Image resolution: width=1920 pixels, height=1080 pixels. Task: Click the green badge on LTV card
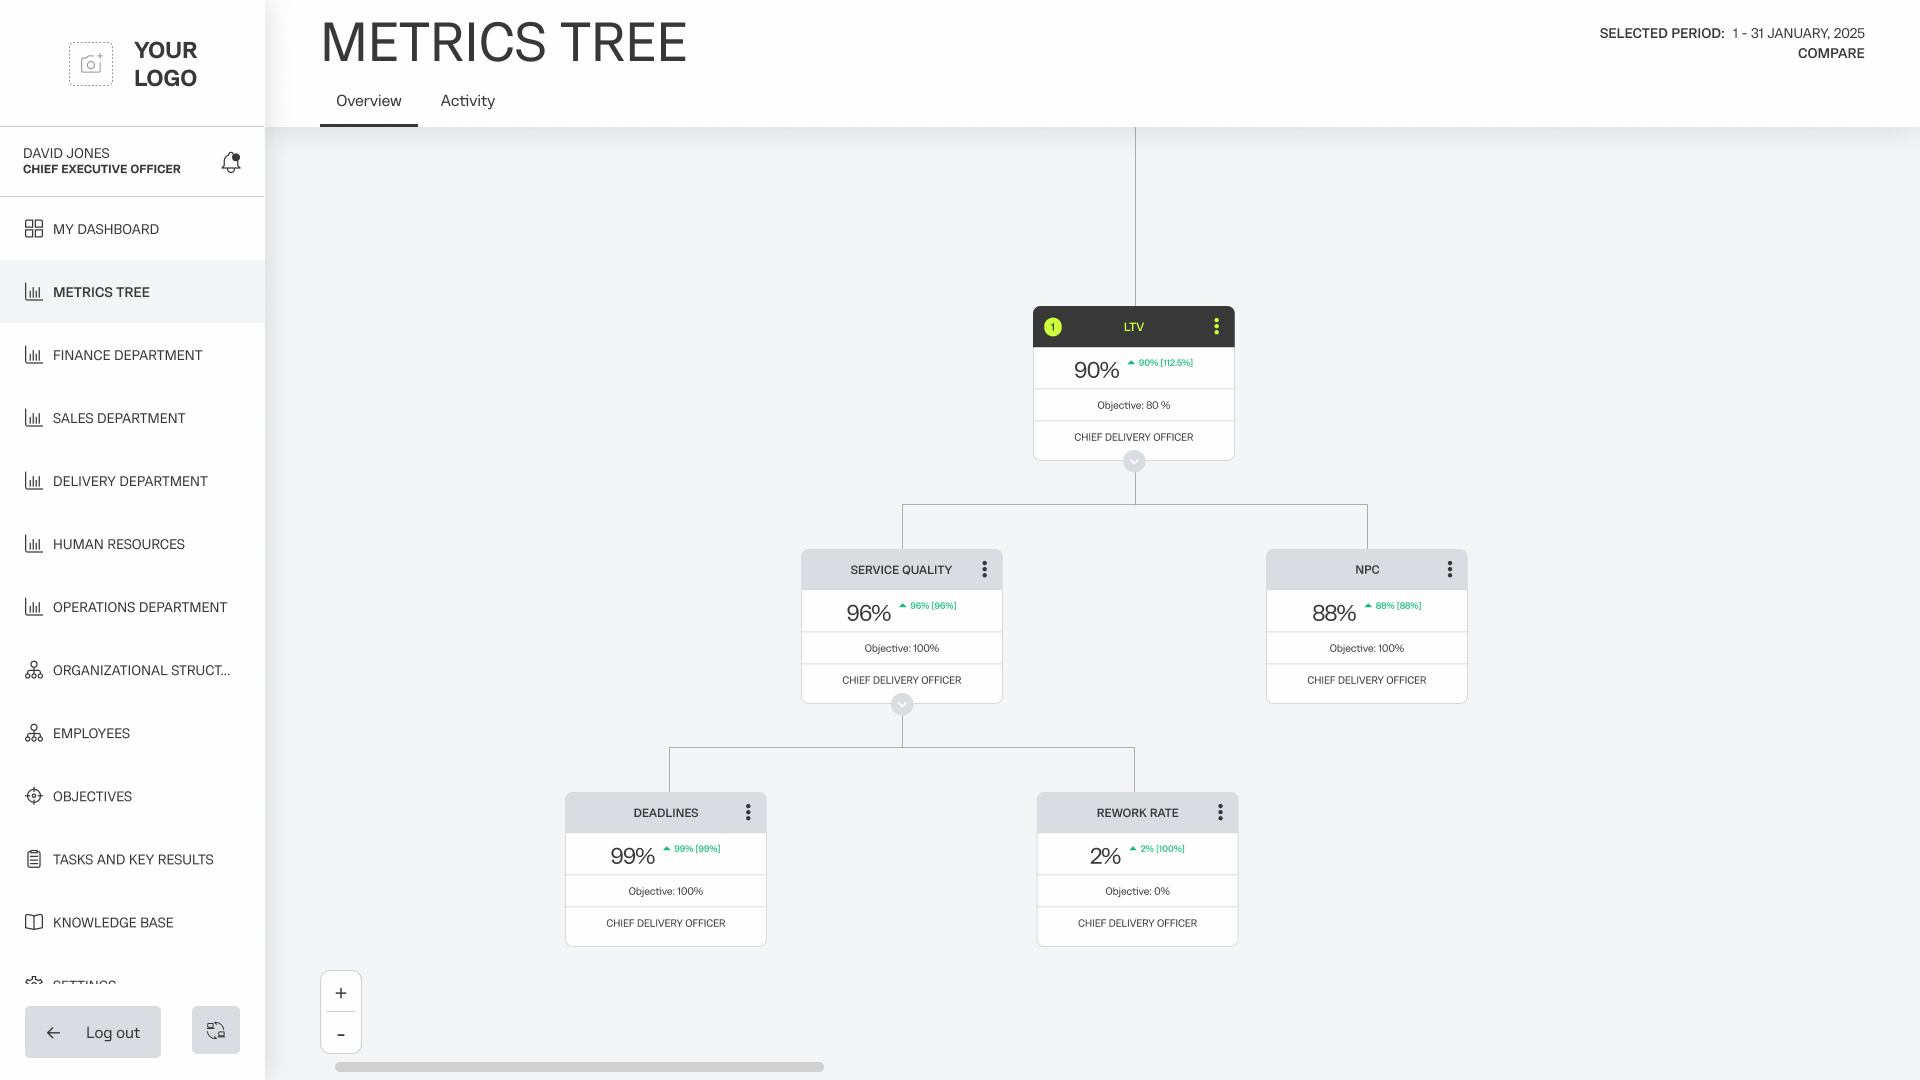point(1053,327)
